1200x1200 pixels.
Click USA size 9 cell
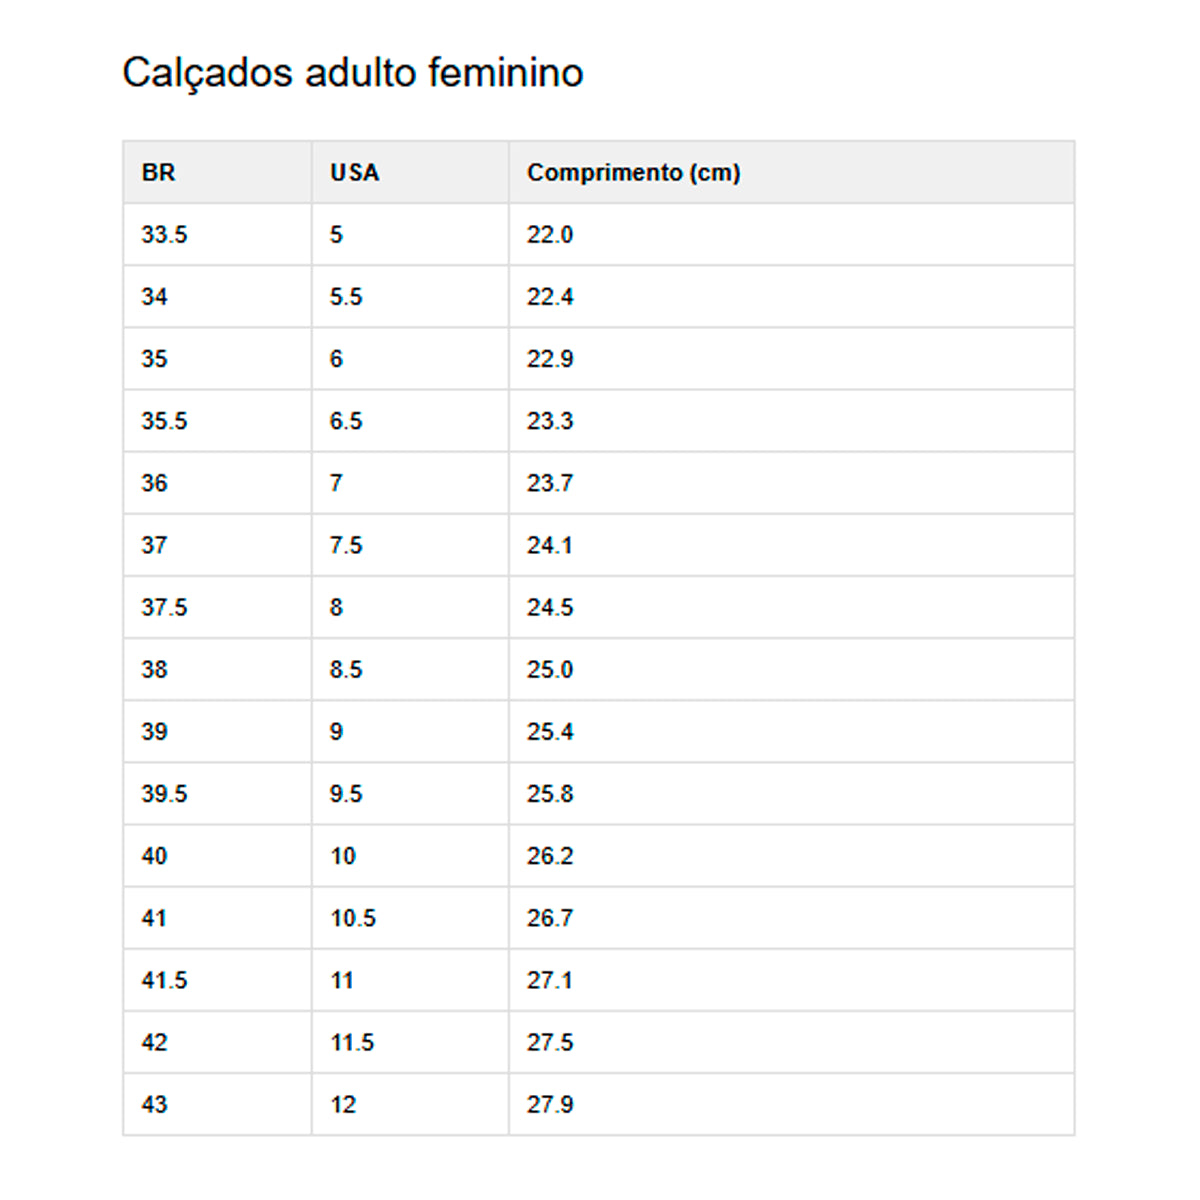[x=336, y=731]
